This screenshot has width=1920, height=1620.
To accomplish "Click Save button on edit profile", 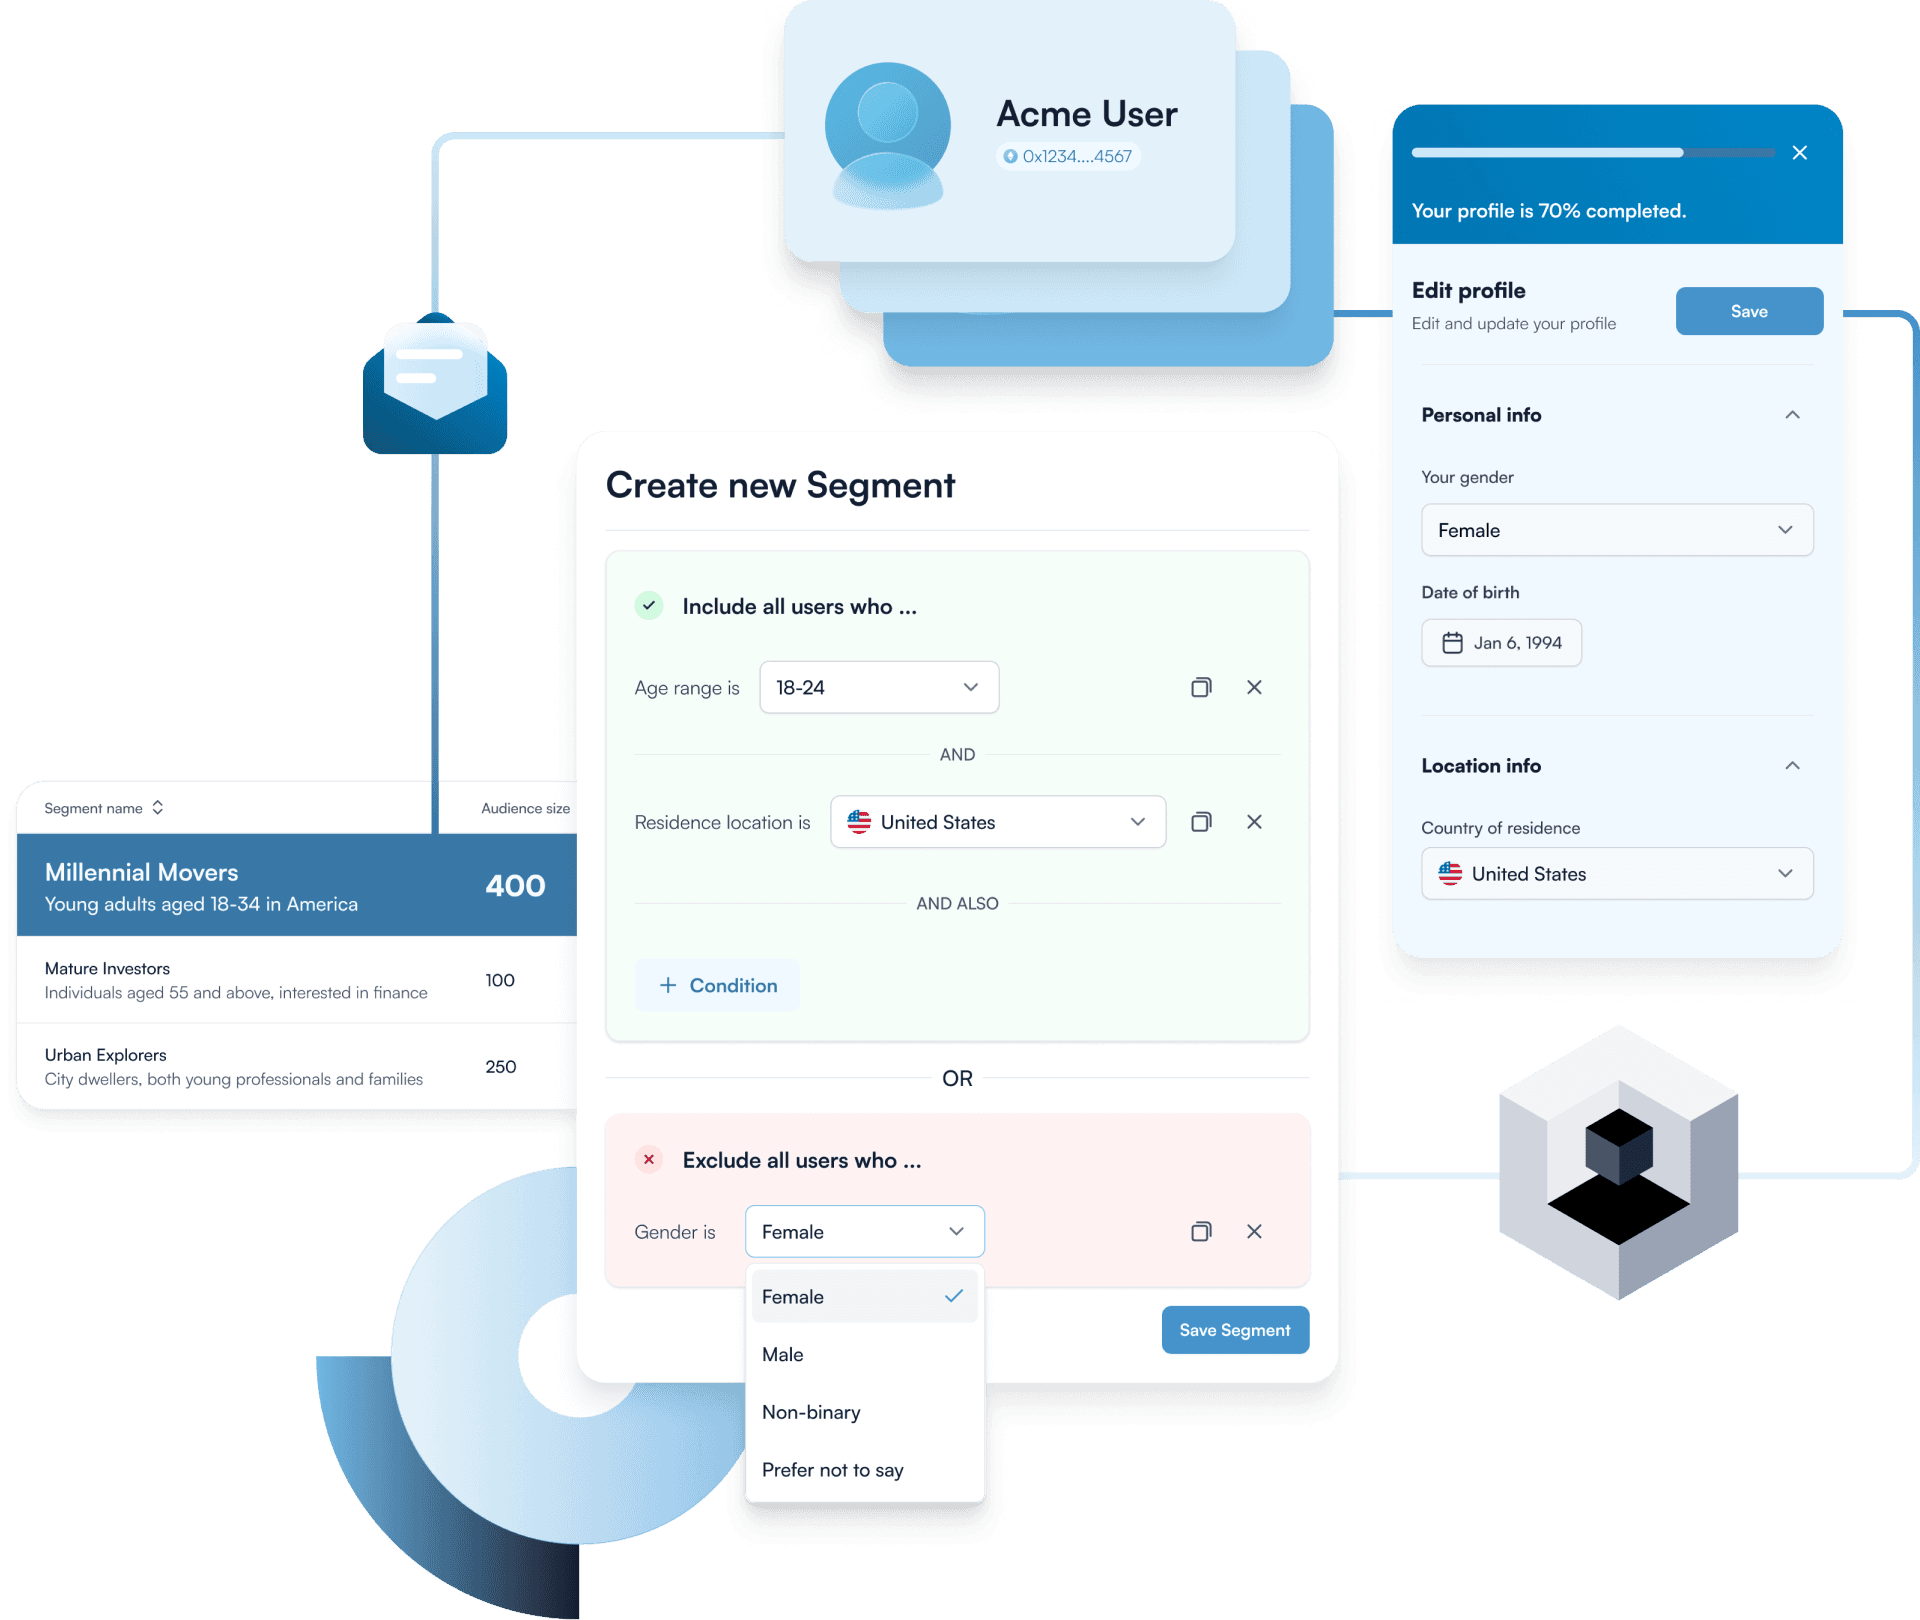I will coord(1748,312).
